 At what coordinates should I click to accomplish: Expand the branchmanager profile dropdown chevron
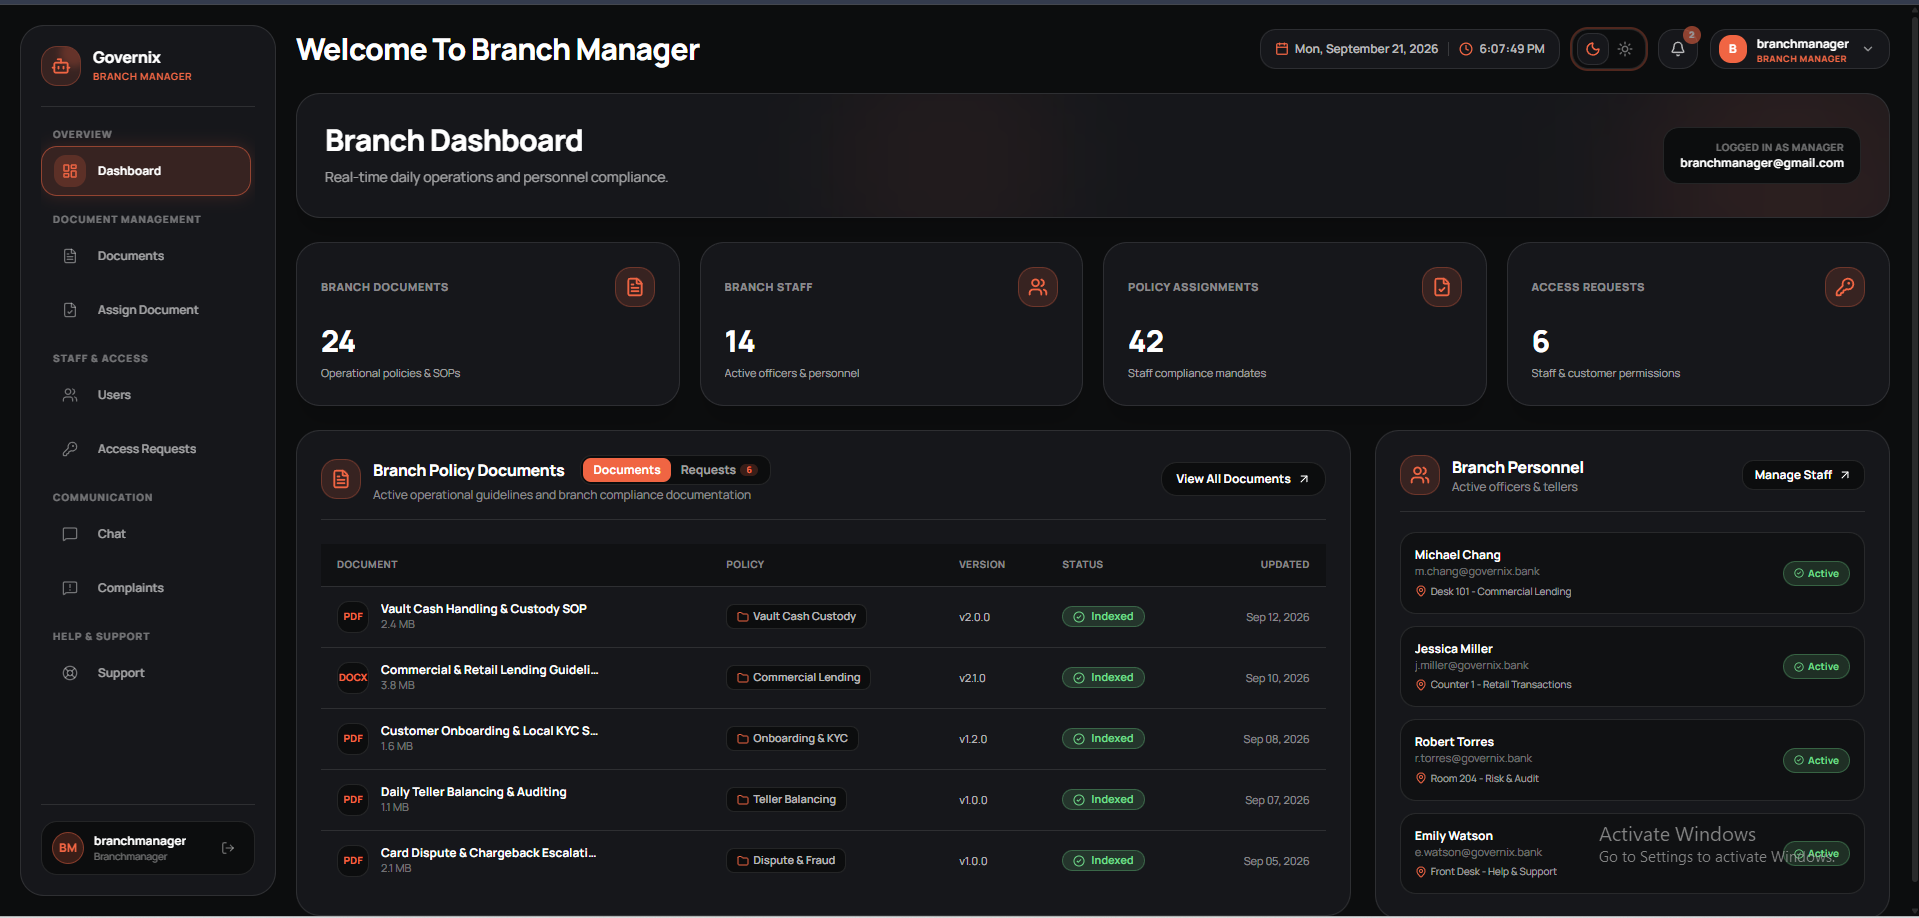[1868, 49]
